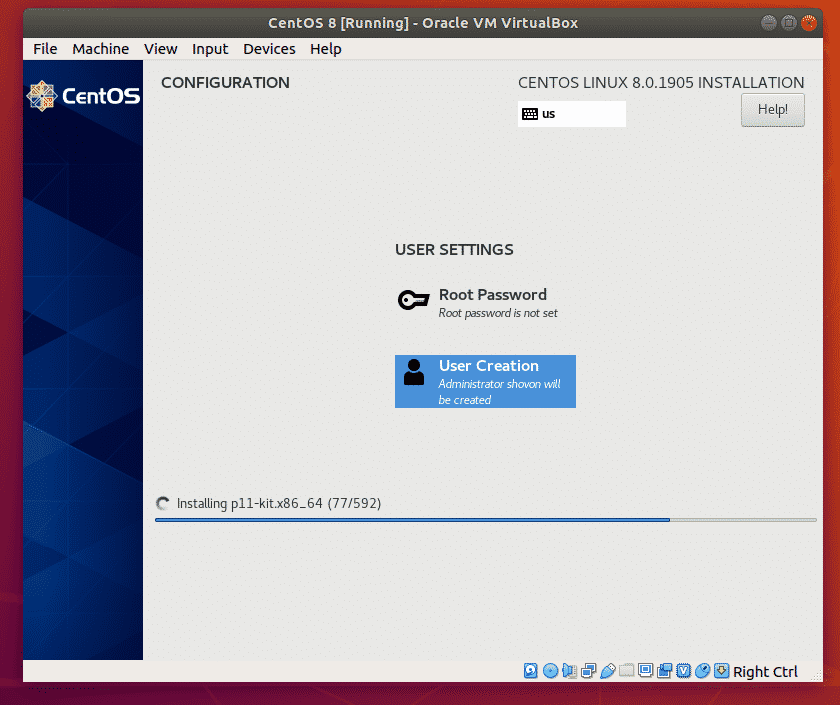
Task: Click the key icon beside Root Password
Action: [x=414, y=299]
